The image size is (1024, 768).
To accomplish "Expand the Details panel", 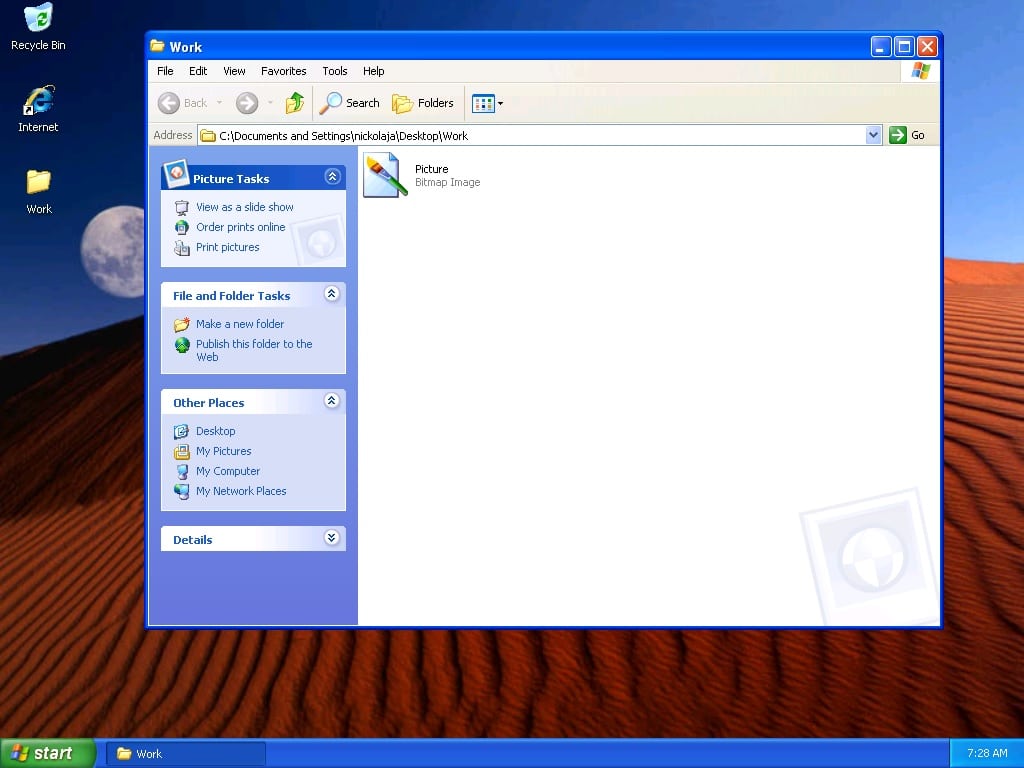I will coord(331,538).
